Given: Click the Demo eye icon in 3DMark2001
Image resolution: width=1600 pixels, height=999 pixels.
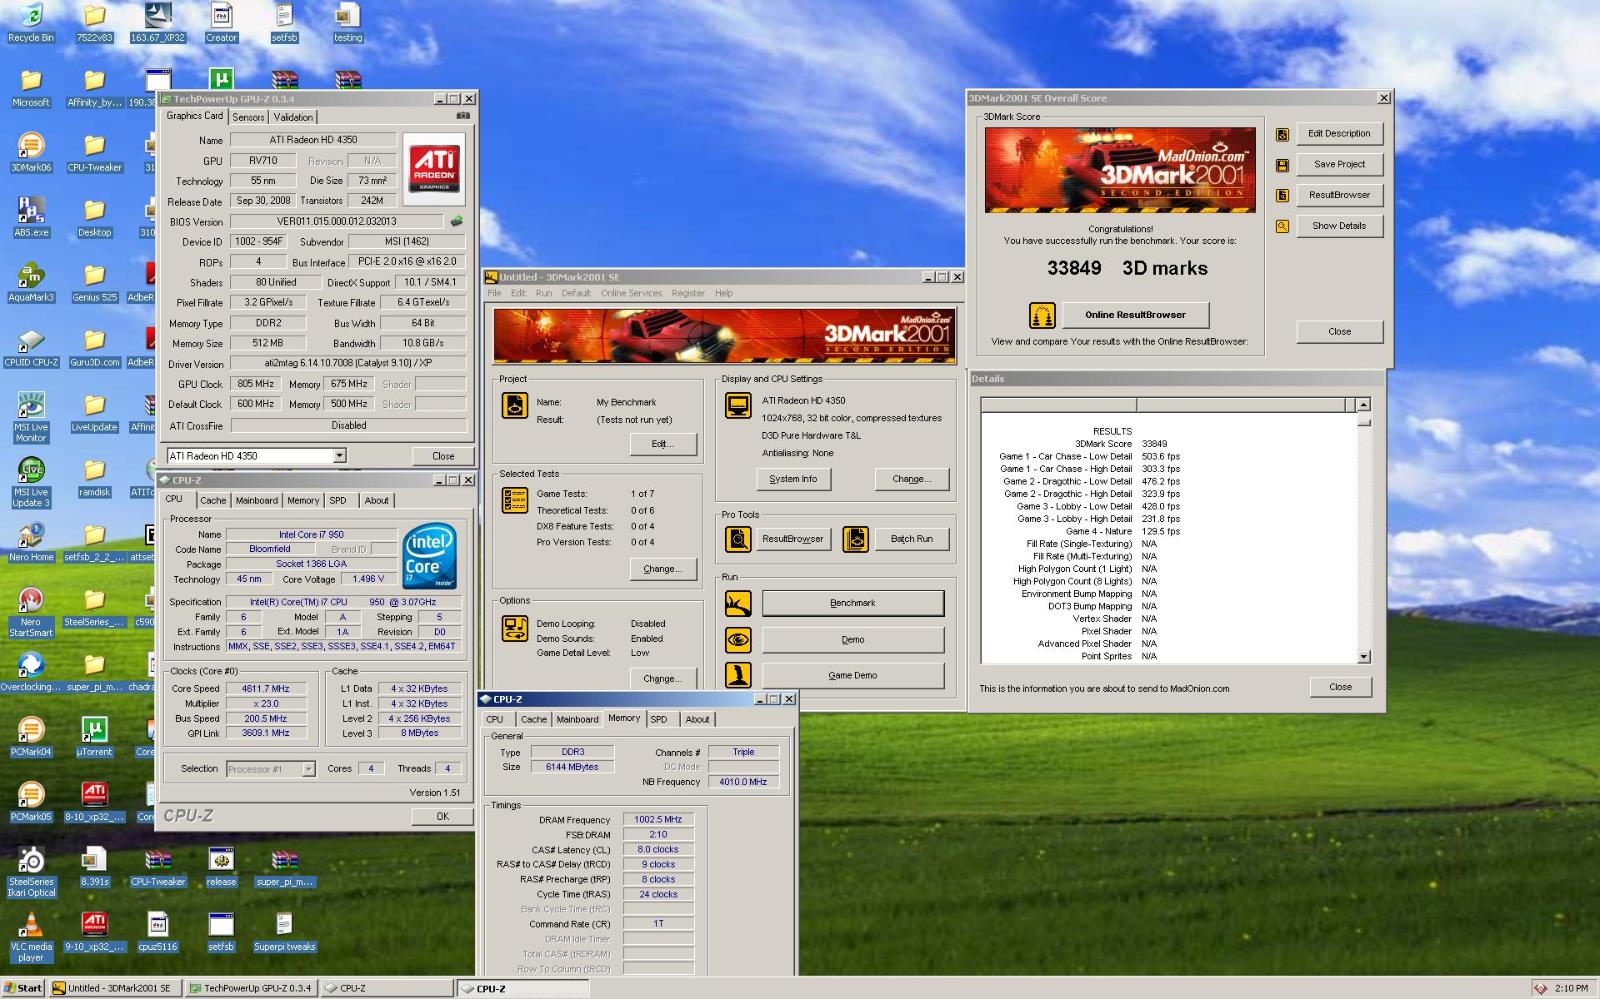Looking at the screenshot, I should pyautogui.click(x=738, y=639).
